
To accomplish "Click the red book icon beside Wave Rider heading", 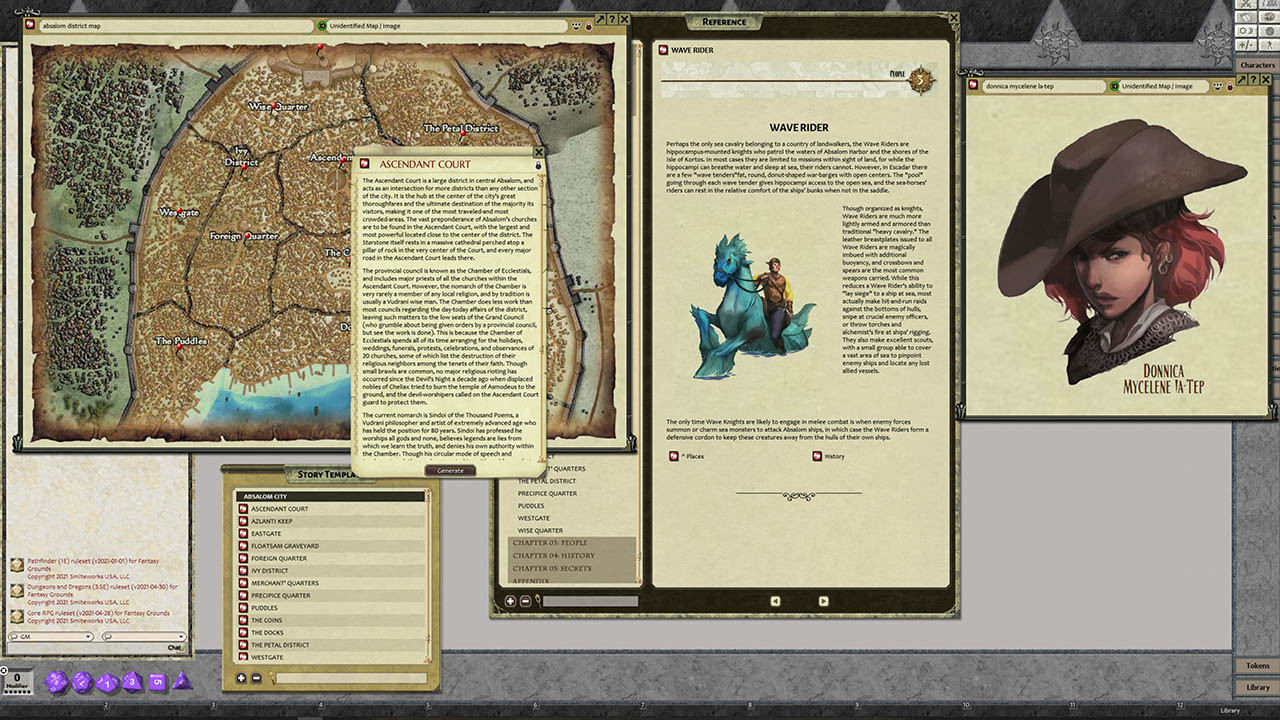I will pyautogui.click(x=663, y=49).
